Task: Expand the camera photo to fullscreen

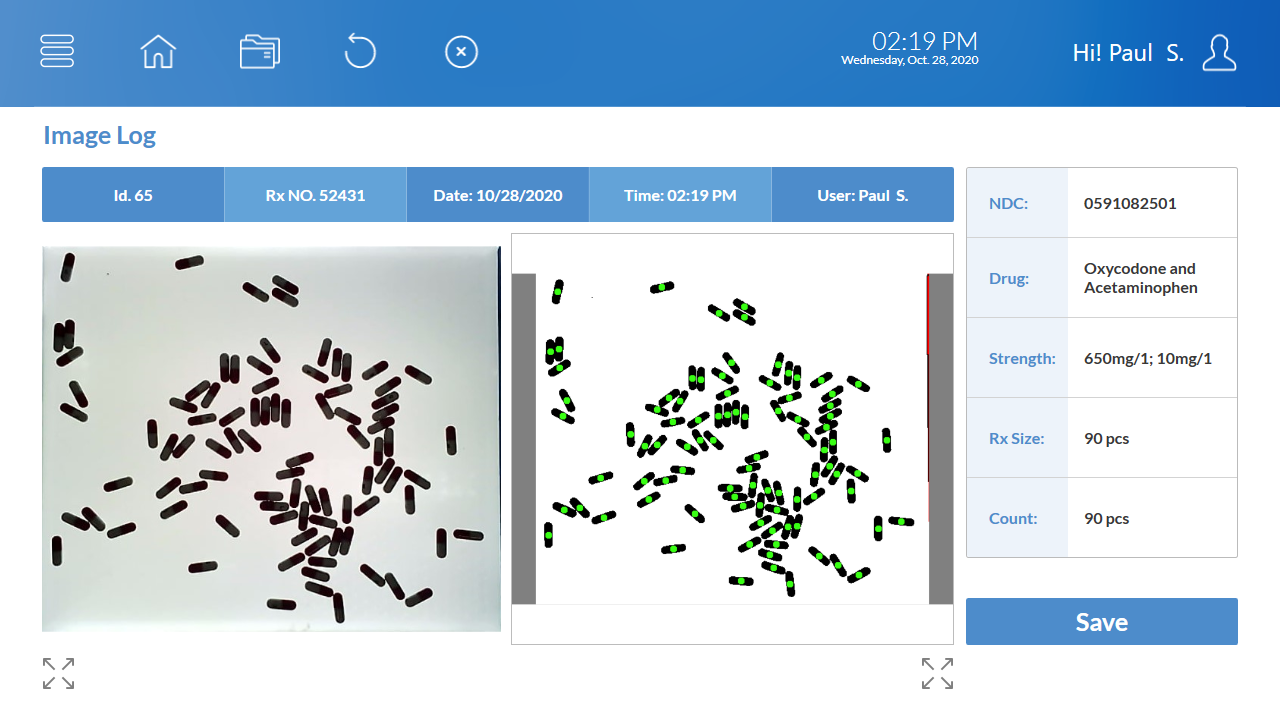Action: pyautogui.click(x=59, y=673)
